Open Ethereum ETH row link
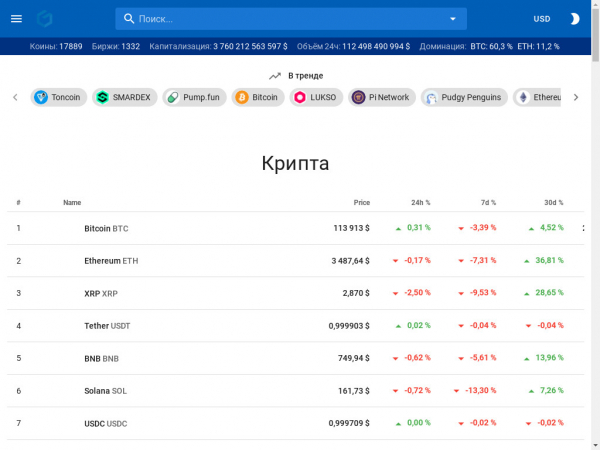 click(111, 261)
